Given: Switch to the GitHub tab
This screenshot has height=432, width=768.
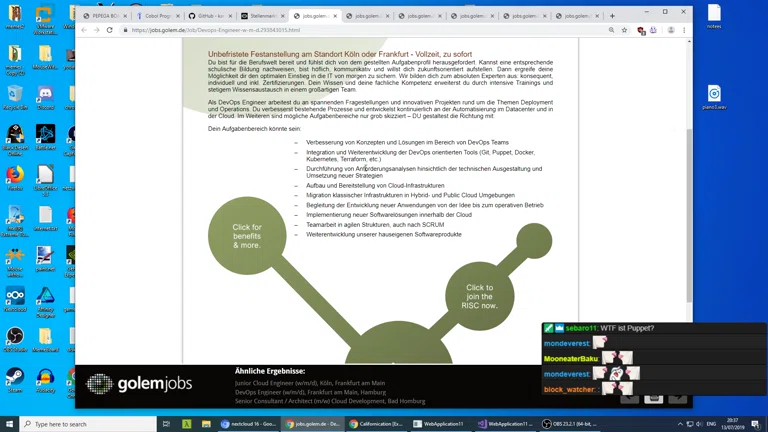Looking at the screenshot, I should (x=210, y=16).
